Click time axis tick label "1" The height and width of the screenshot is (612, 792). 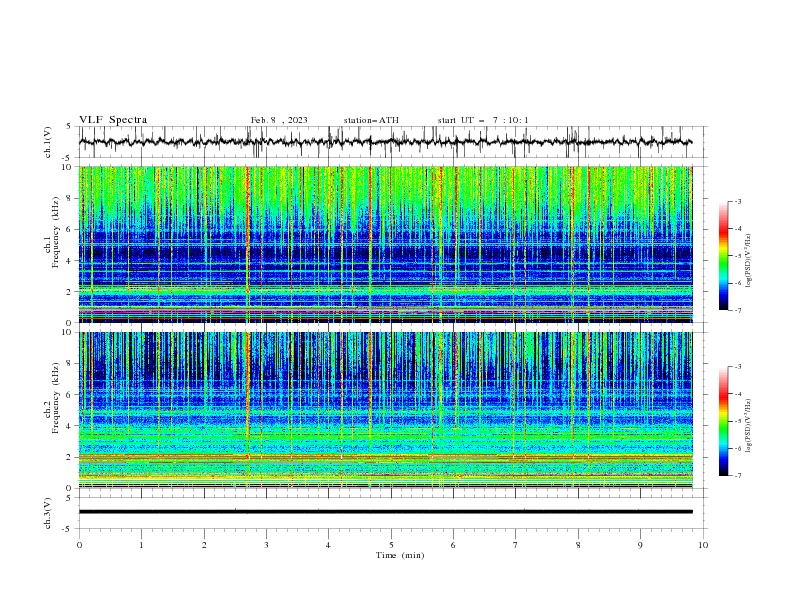tap(141, 545)
